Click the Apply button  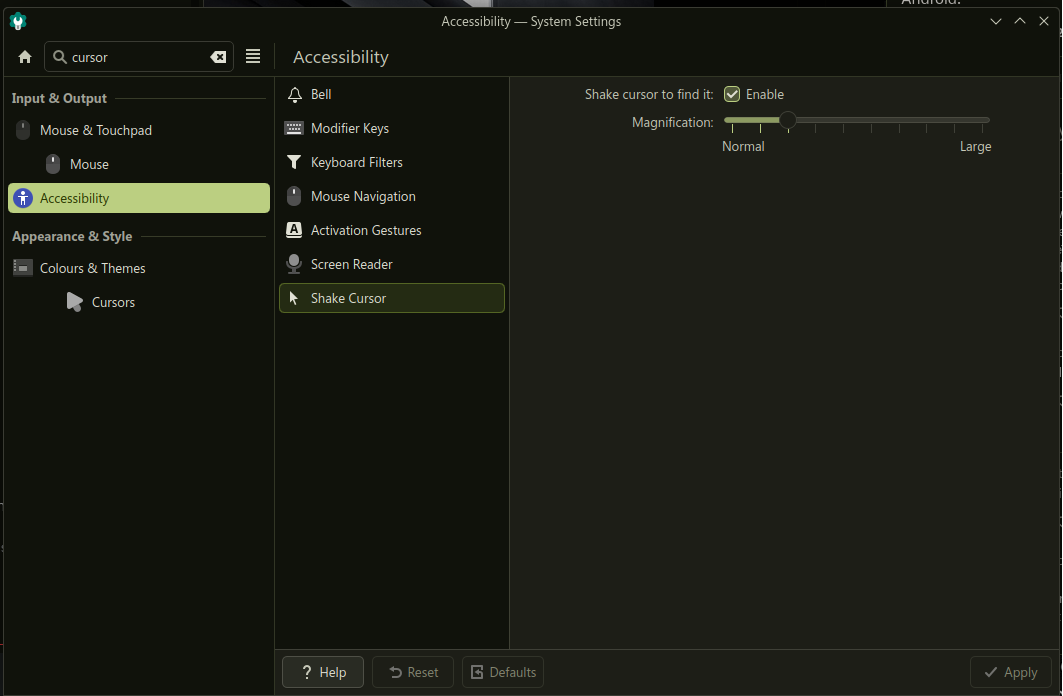click(1010, 672)
